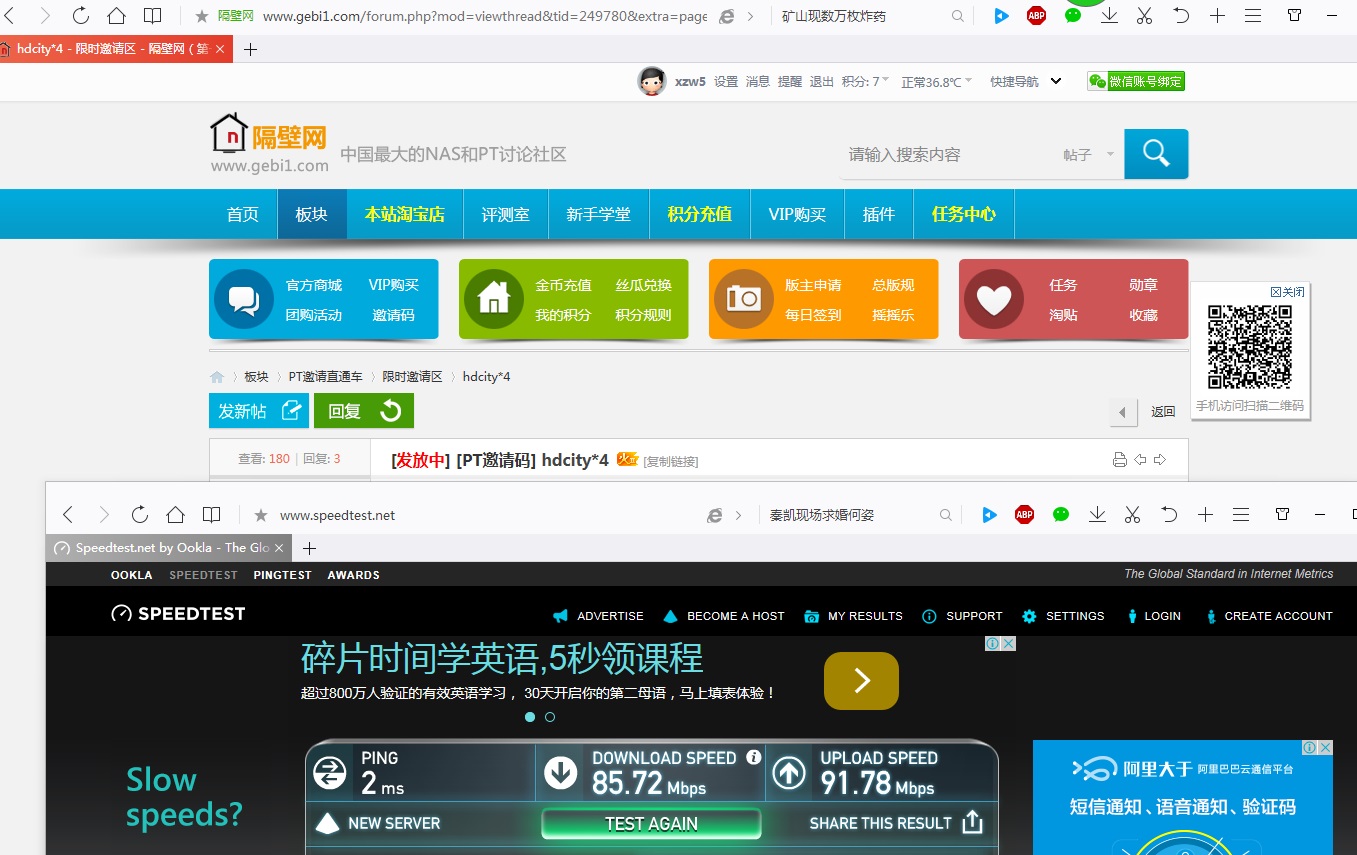Click the refresh icon in gebi1 browser window
Image resolution: width=1357 pixels, height=855 pixels.
[x=81, y=16]
